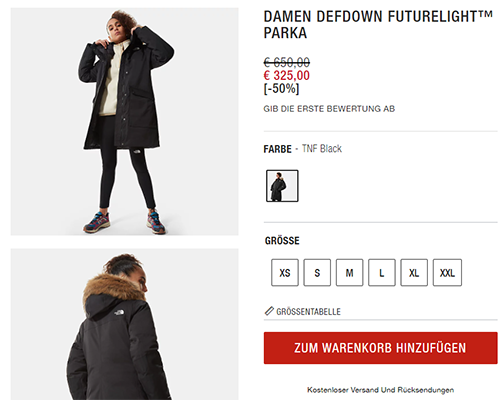500x400 pixels.
Task: Open the Grössentabelle size chart link
Action: pos(308,312)
